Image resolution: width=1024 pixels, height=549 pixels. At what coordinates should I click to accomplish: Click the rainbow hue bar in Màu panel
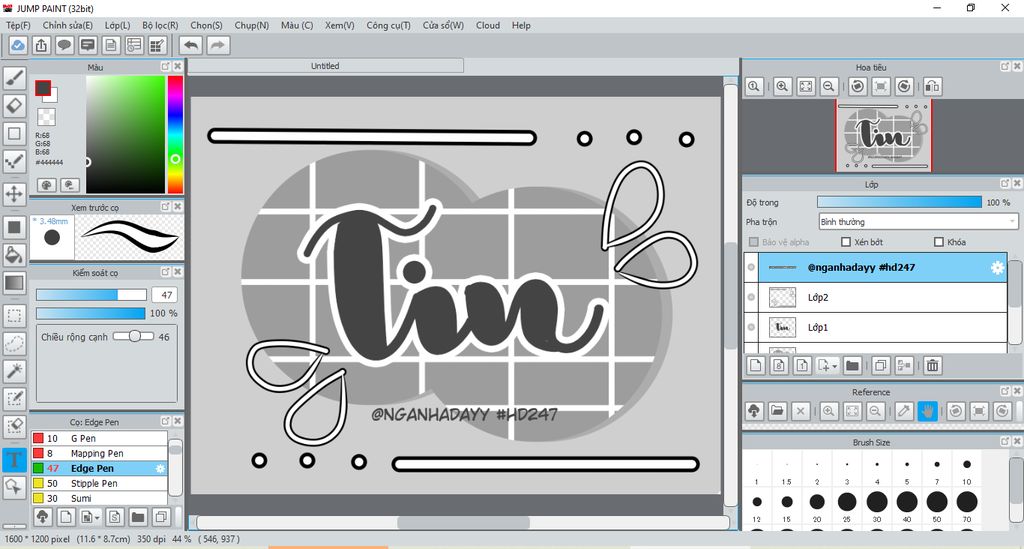click(x=175, y=134)
